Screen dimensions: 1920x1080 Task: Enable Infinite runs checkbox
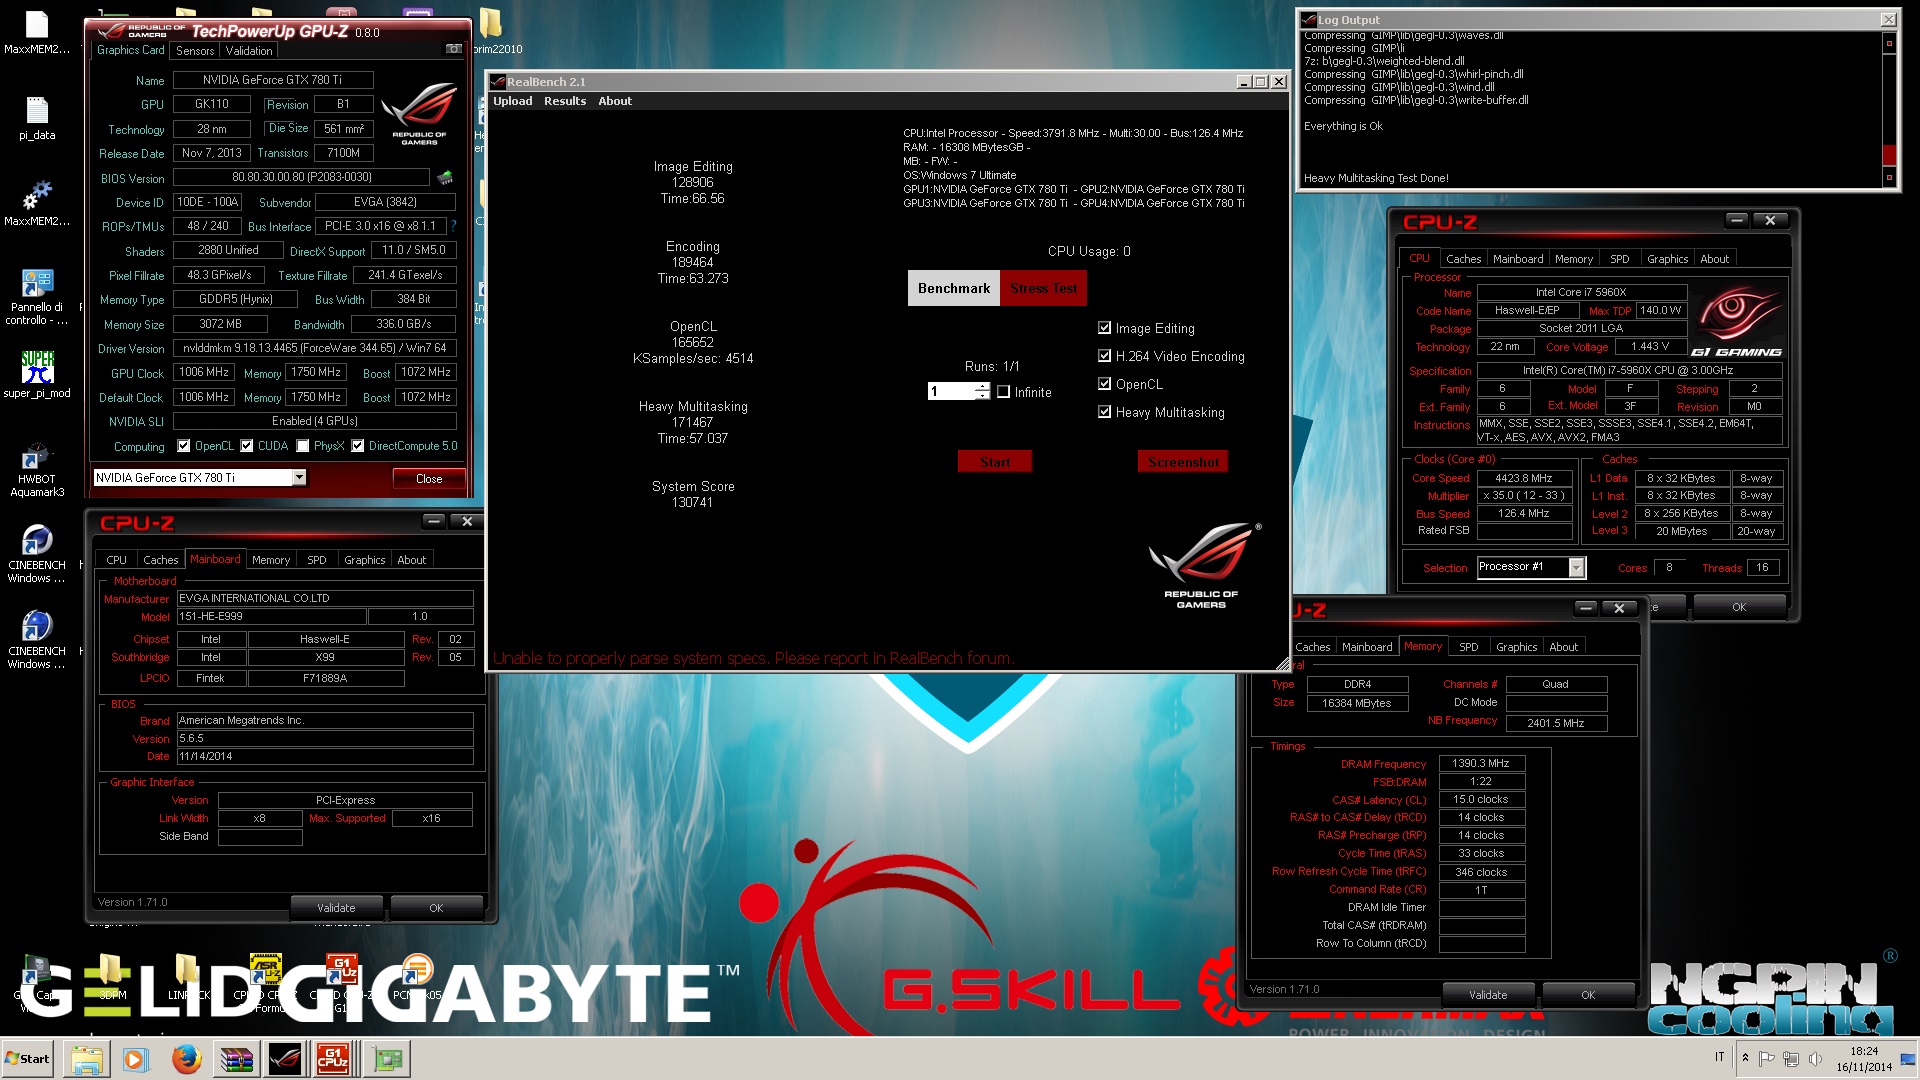[1004, 392]
